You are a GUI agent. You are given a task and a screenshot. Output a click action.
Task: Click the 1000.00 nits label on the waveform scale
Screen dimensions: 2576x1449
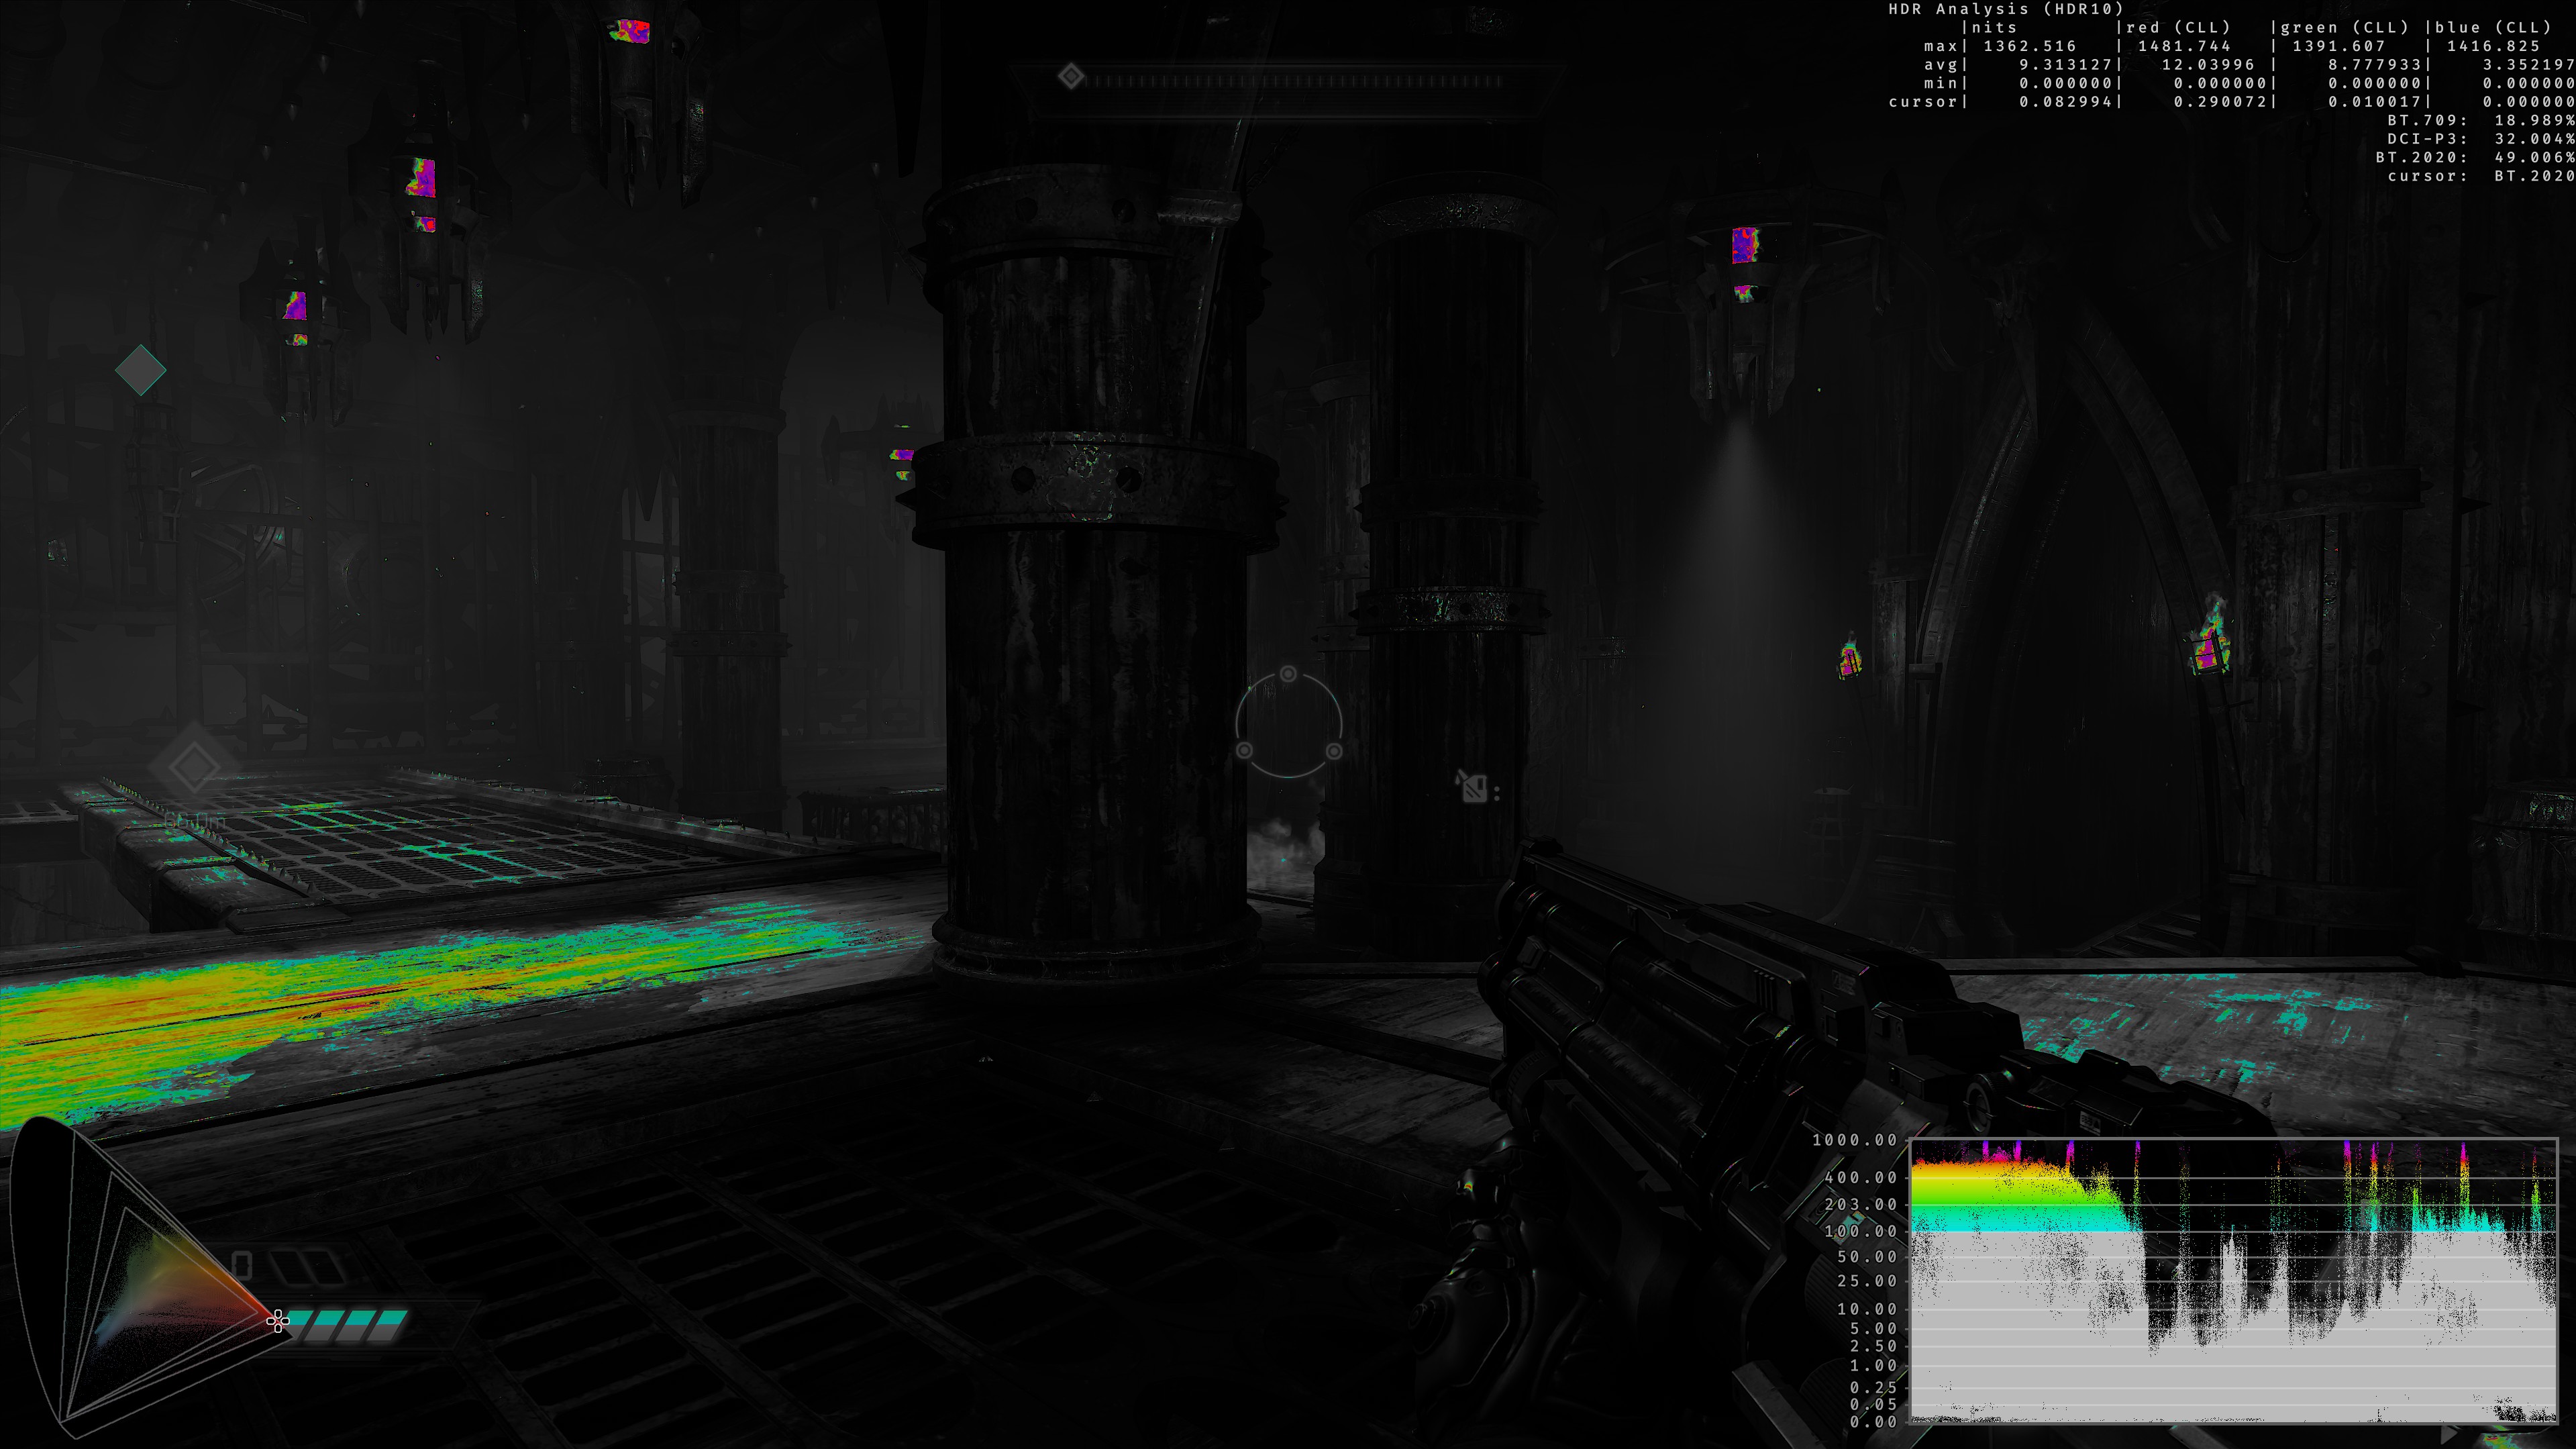[x=1854, y=1140]
